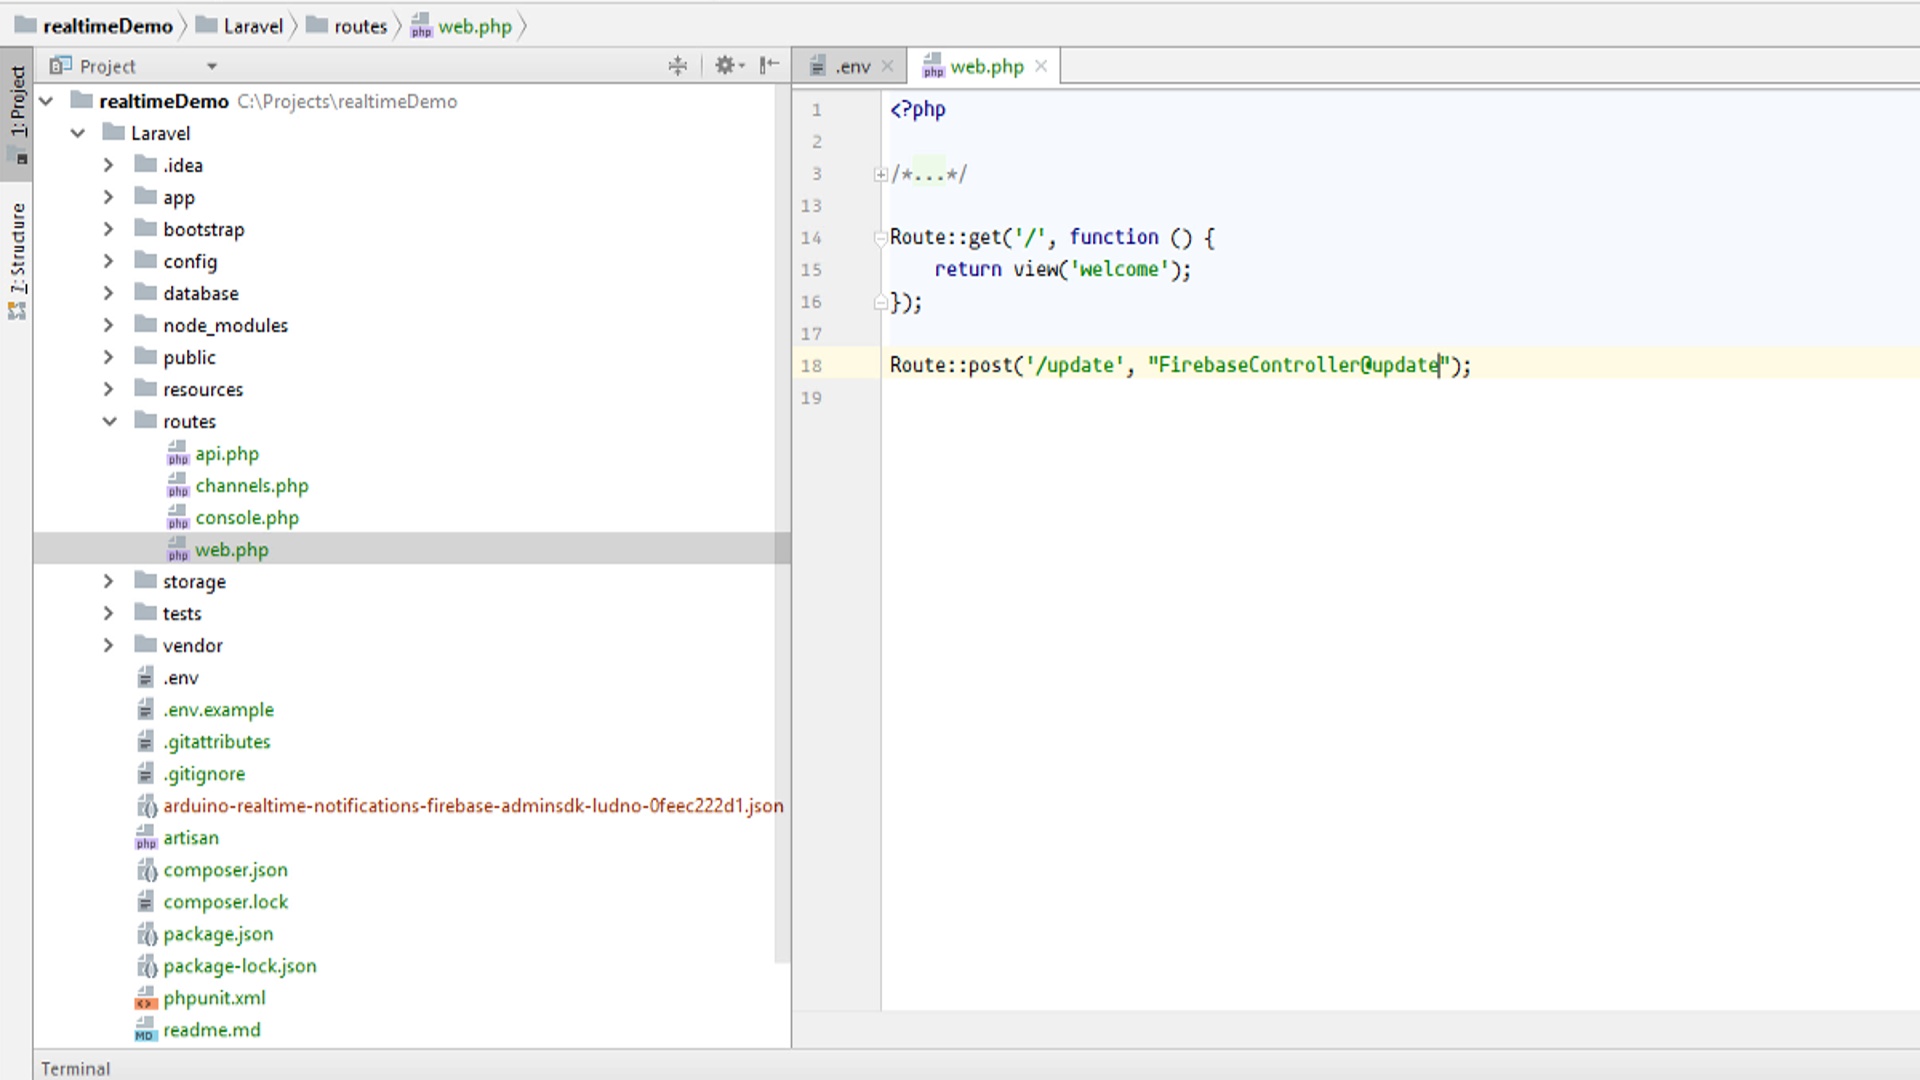Click the scroll-from-source crosshair icon
This screenshot has width=1920, height=1080.
678,66
